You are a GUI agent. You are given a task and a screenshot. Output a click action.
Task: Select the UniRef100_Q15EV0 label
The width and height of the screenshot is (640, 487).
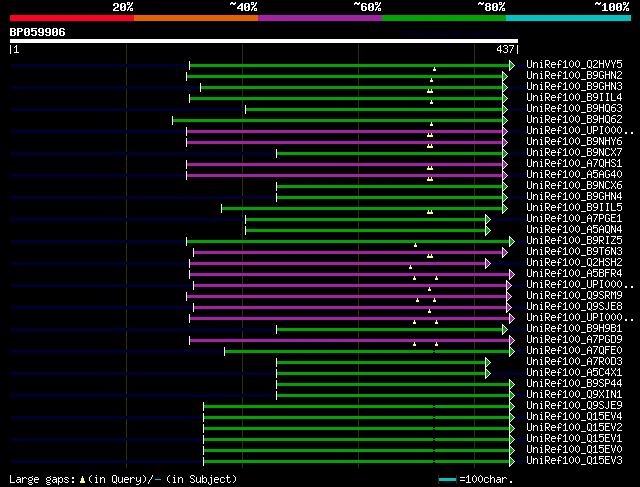tap(574, 450)
